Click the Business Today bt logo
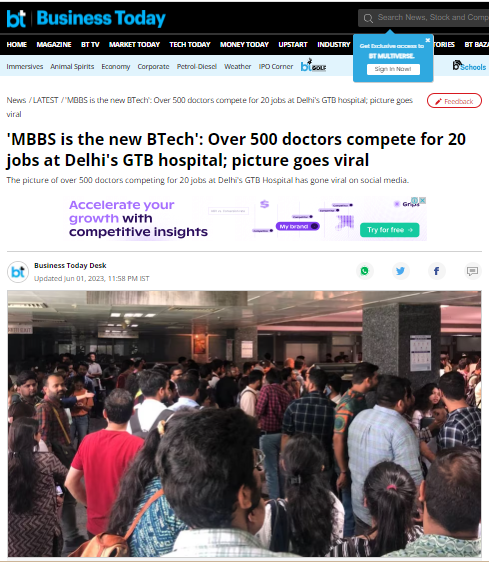 click(x=16, y=19)
